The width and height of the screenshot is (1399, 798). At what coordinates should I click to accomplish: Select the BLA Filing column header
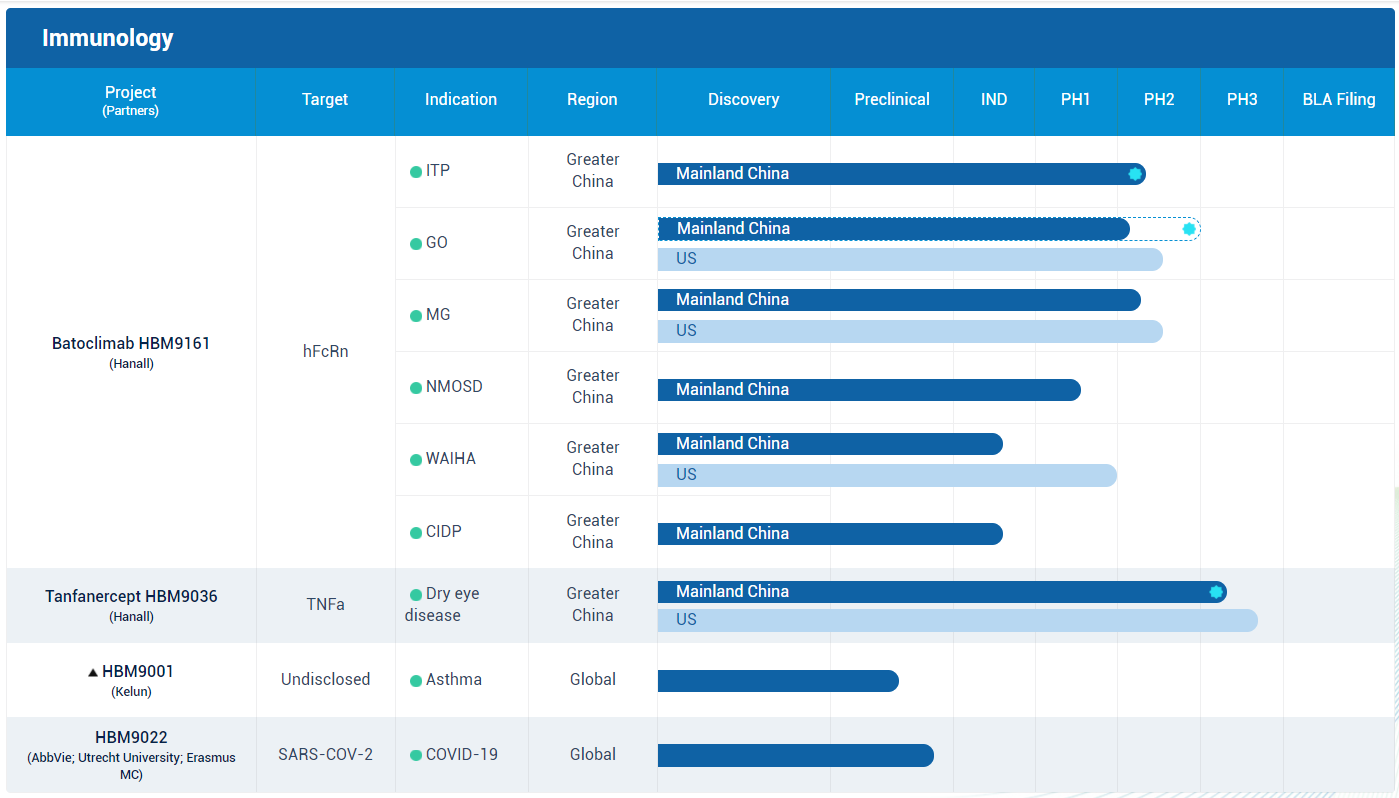1338,100
